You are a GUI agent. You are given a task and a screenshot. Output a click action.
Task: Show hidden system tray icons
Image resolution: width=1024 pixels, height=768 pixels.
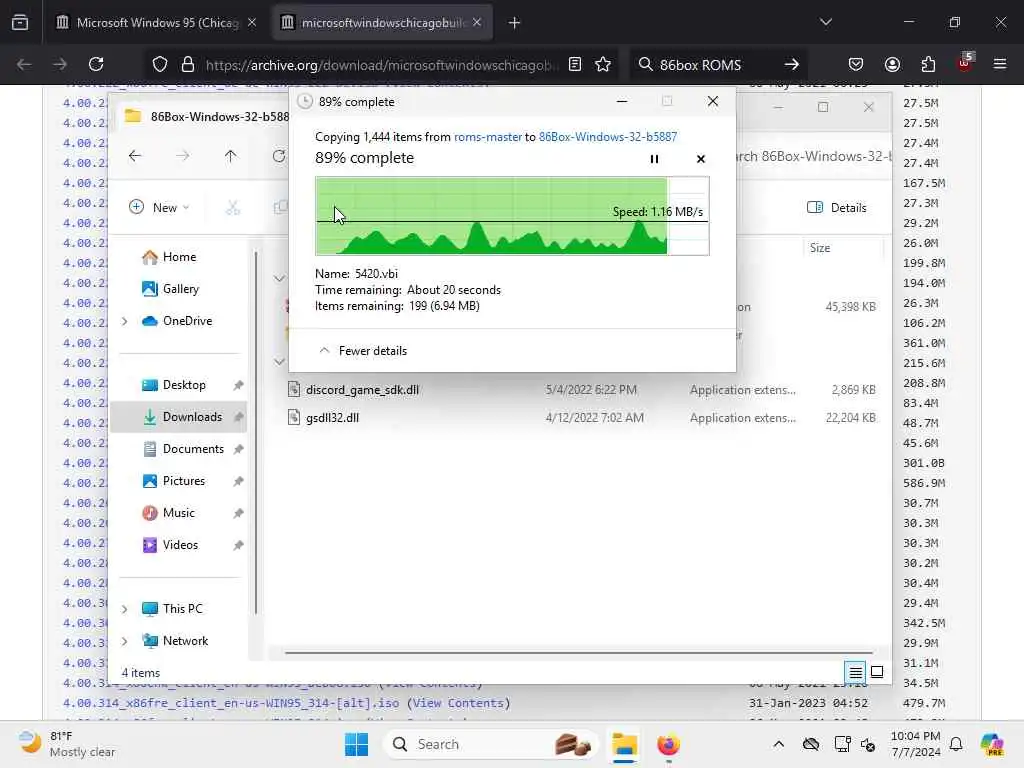[778, 744]
